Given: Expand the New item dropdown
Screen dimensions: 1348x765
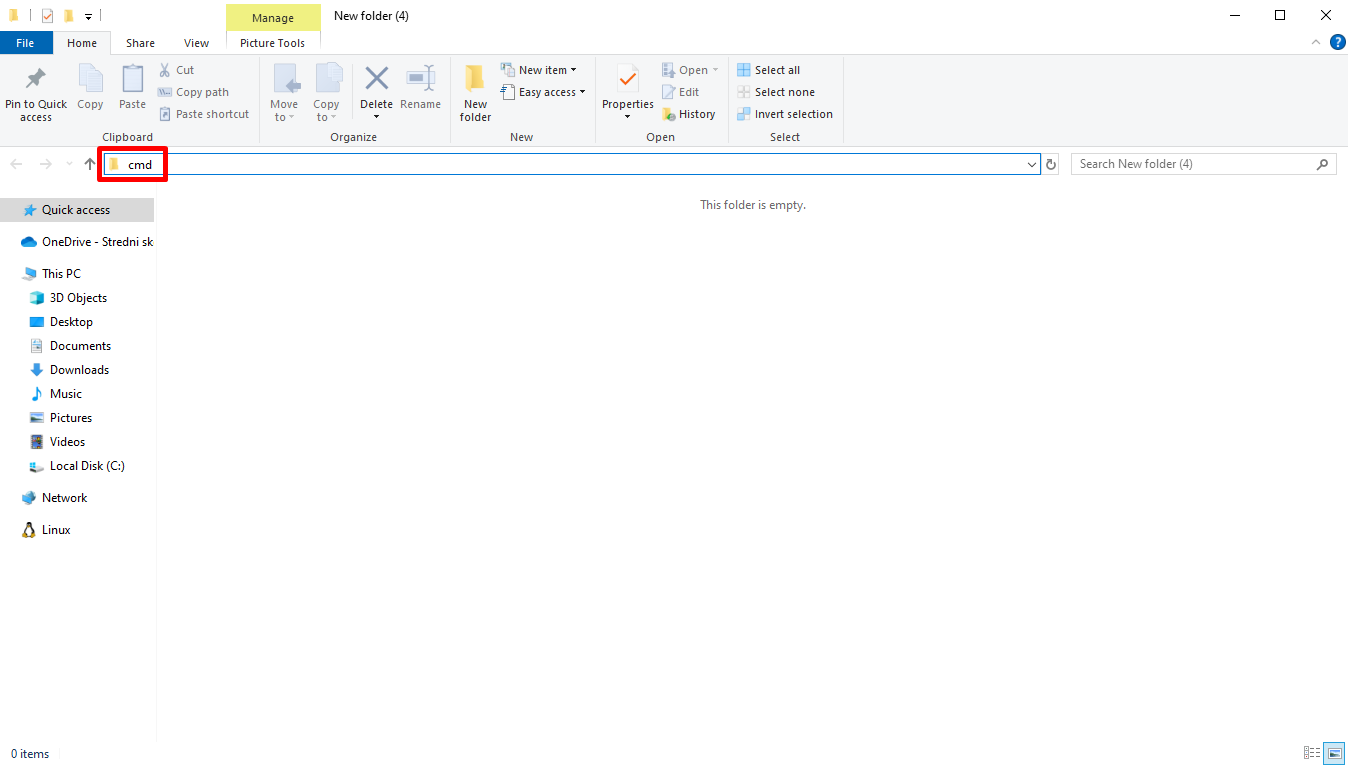Looking at the screenshot, I should tap(540, 70).
